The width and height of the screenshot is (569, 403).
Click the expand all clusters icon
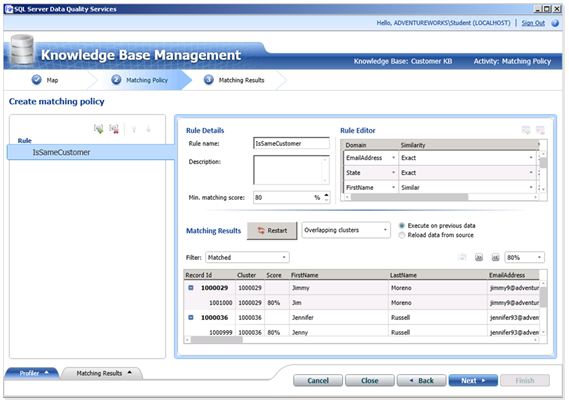pos(479,258)
